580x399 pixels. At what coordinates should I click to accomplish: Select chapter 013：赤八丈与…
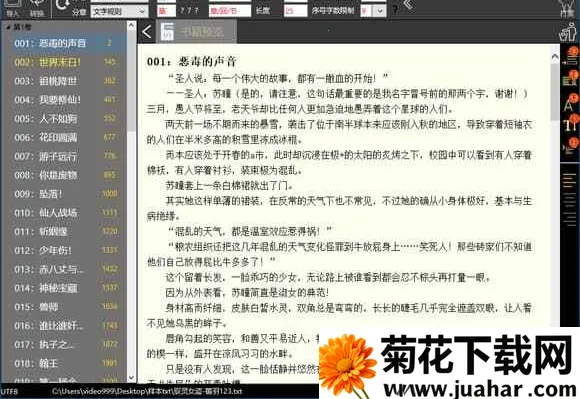pyautogui.click(x=64, y=269)
